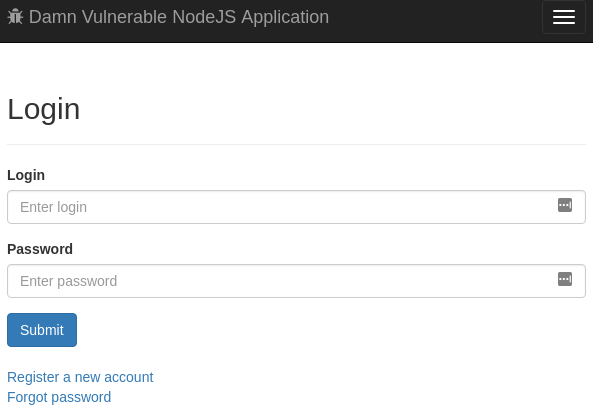Click the large Login page heading

click(x=44, y=109)
